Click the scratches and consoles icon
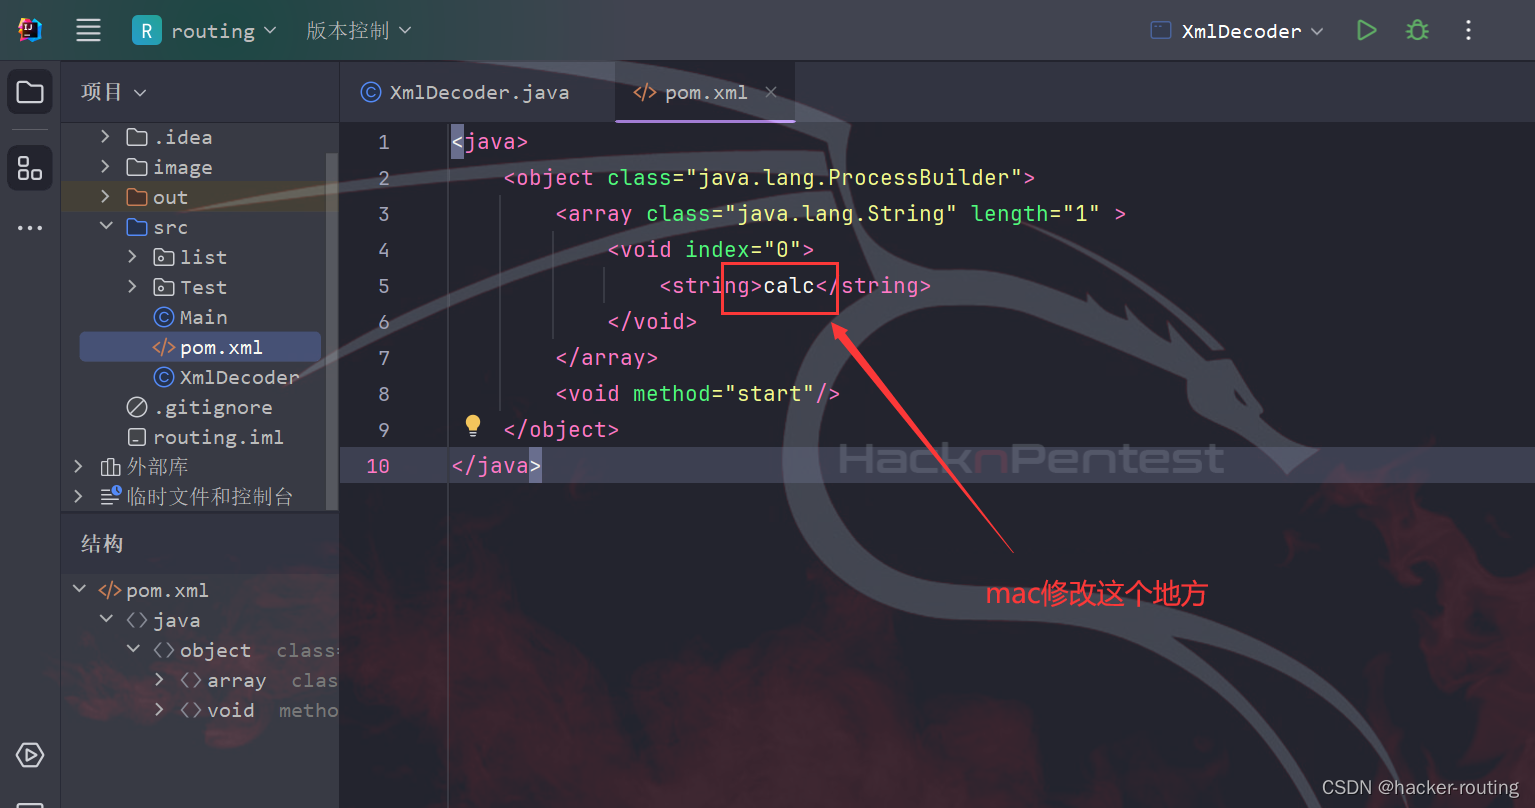Viewport: 1535px width, 808px height. [x=111, y=496]
